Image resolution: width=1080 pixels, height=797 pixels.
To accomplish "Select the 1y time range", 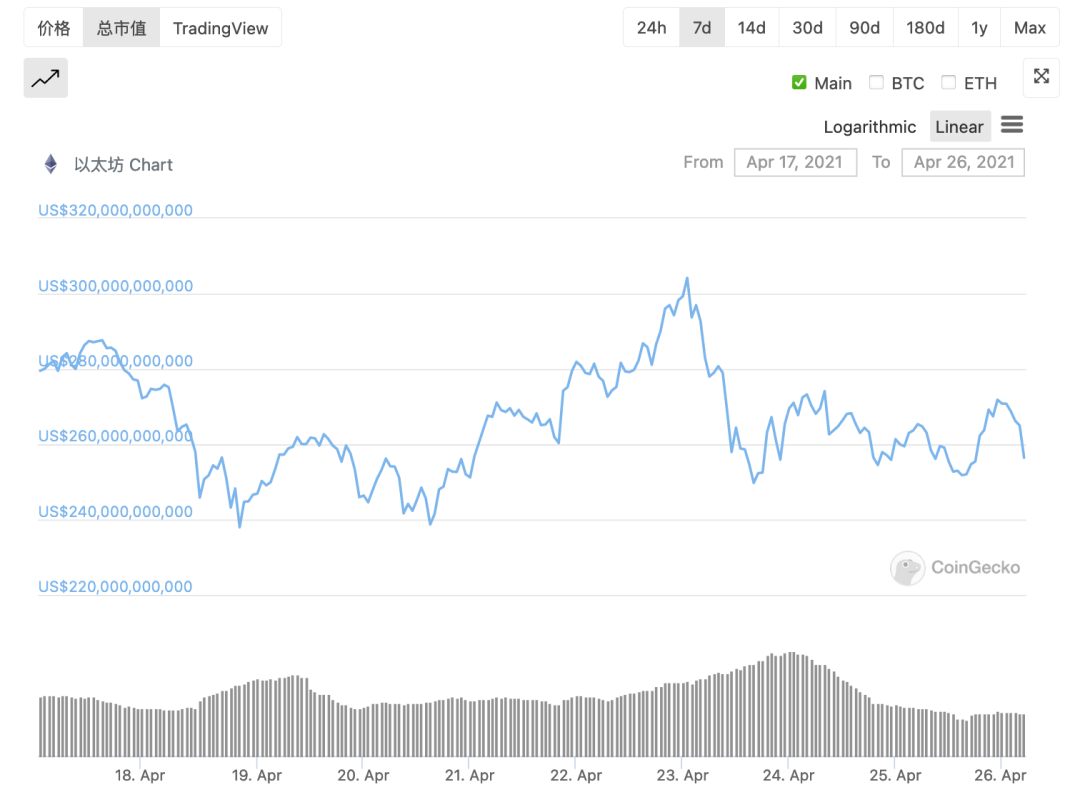I will (x=979, y=28).
